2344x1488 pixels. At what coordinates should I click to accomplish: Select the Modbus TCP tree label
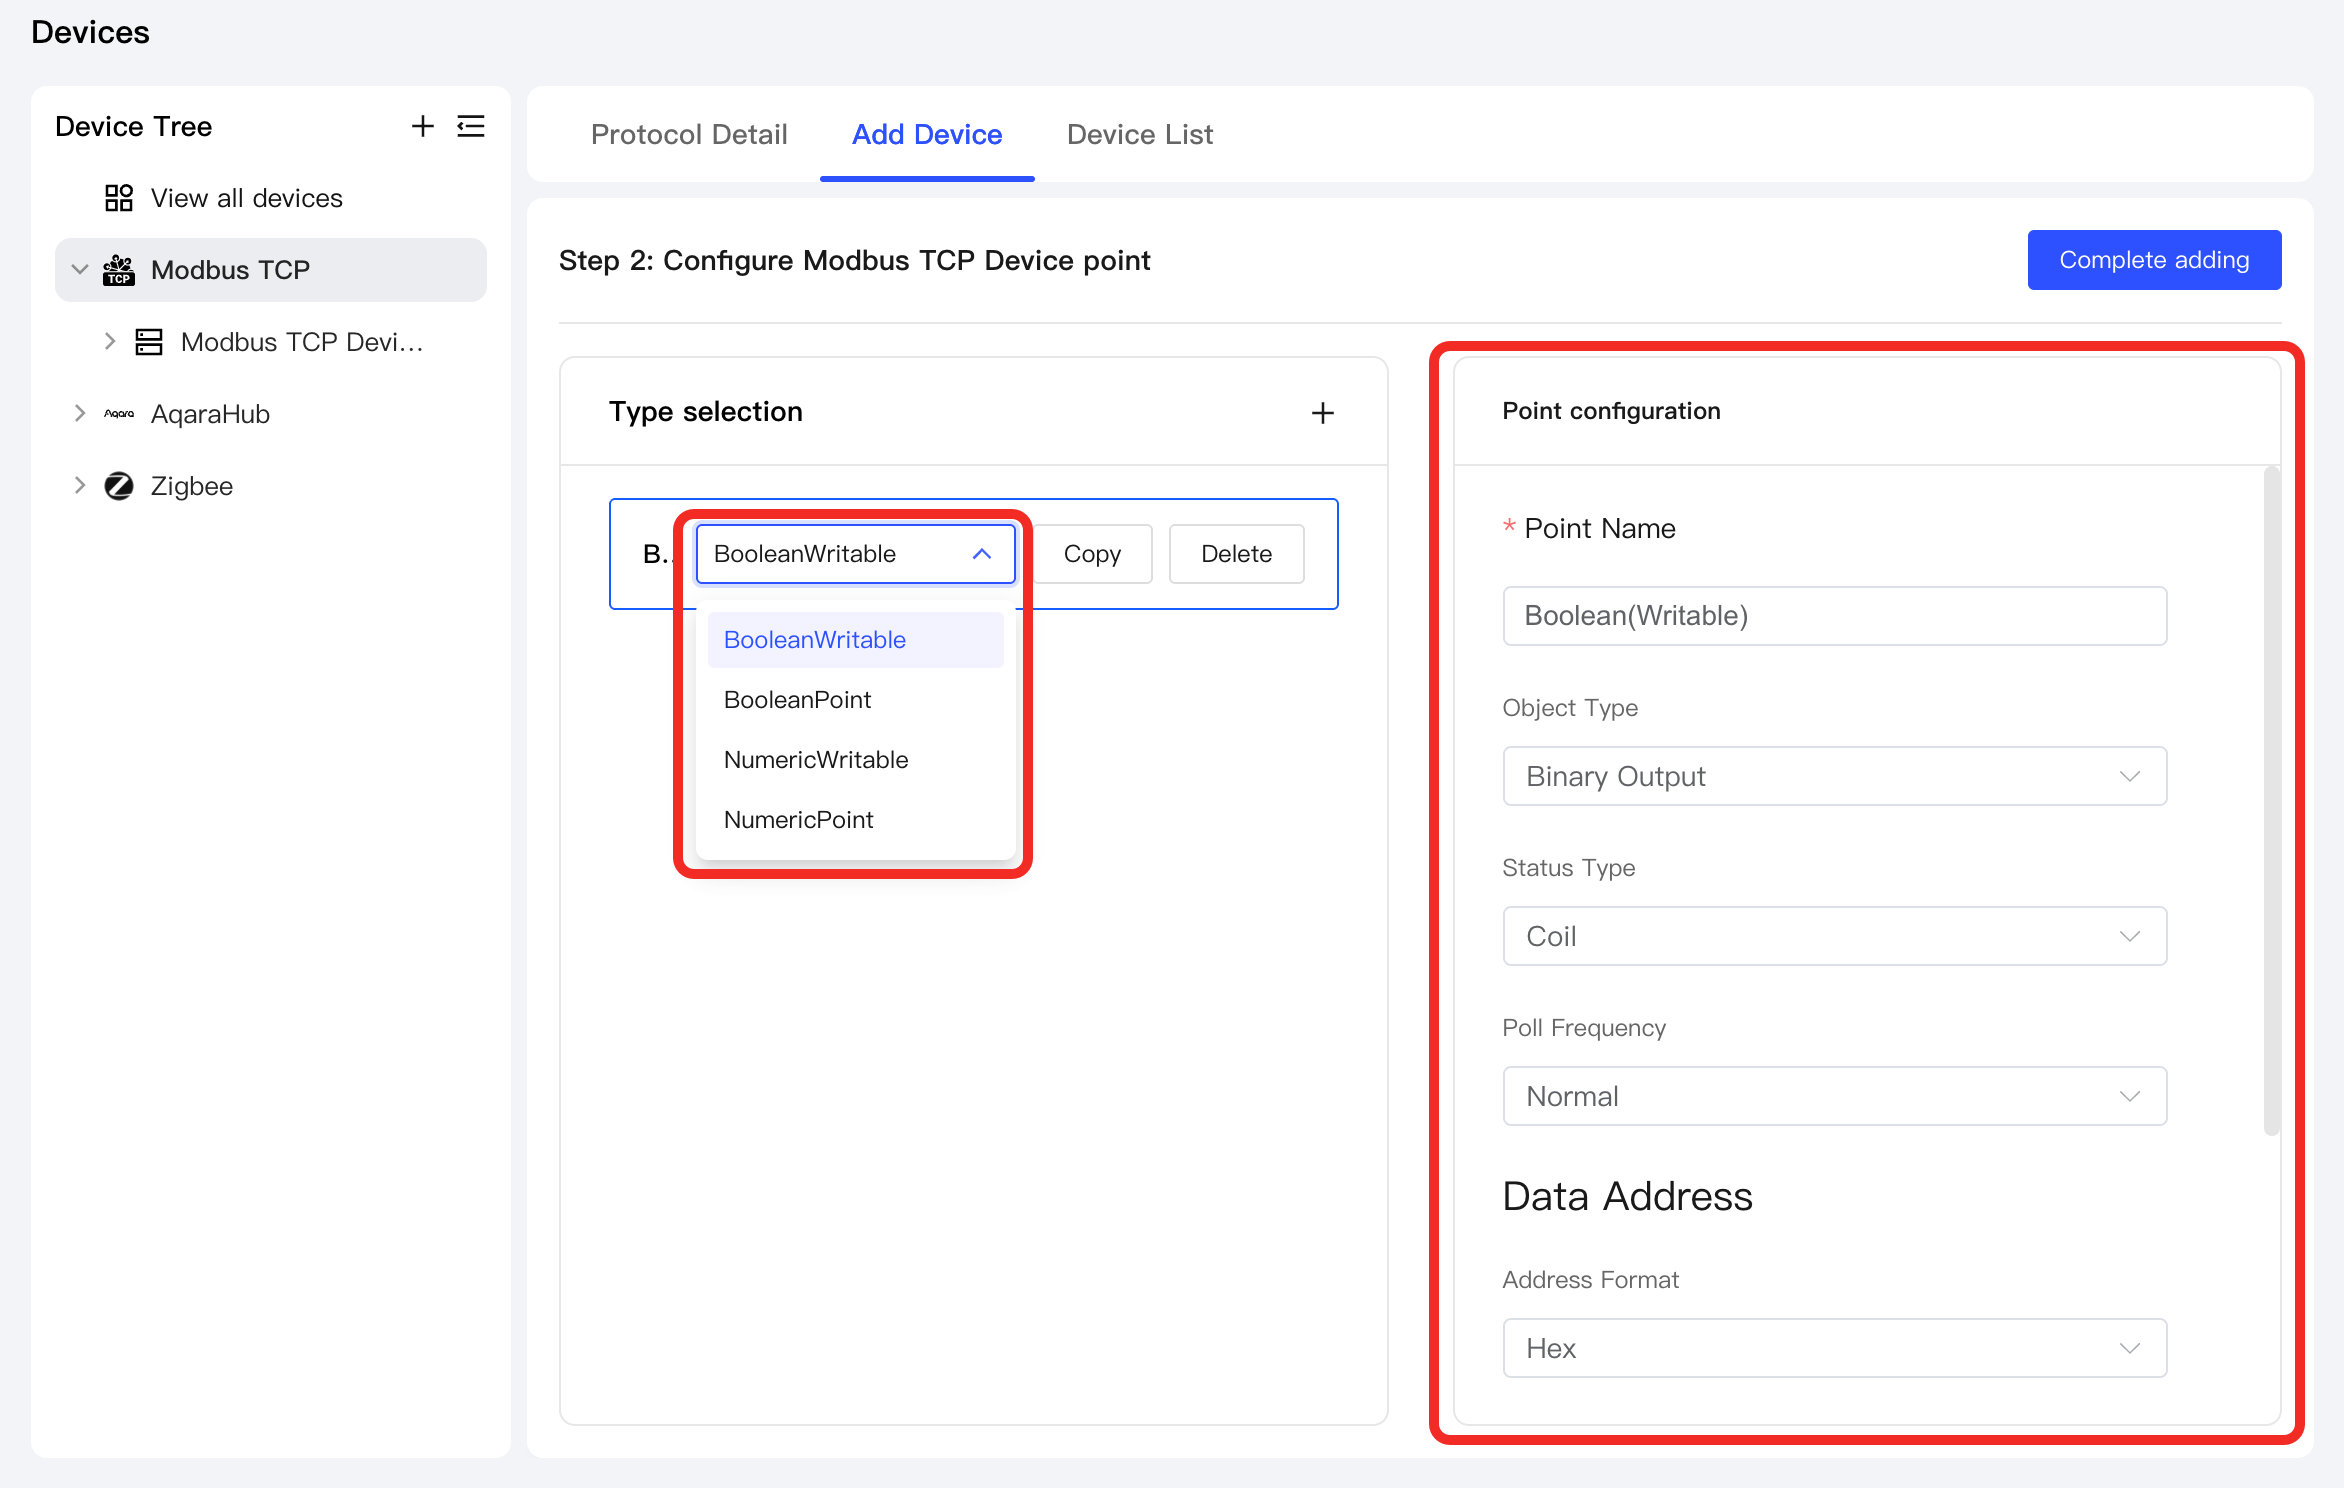pos(230,270)
